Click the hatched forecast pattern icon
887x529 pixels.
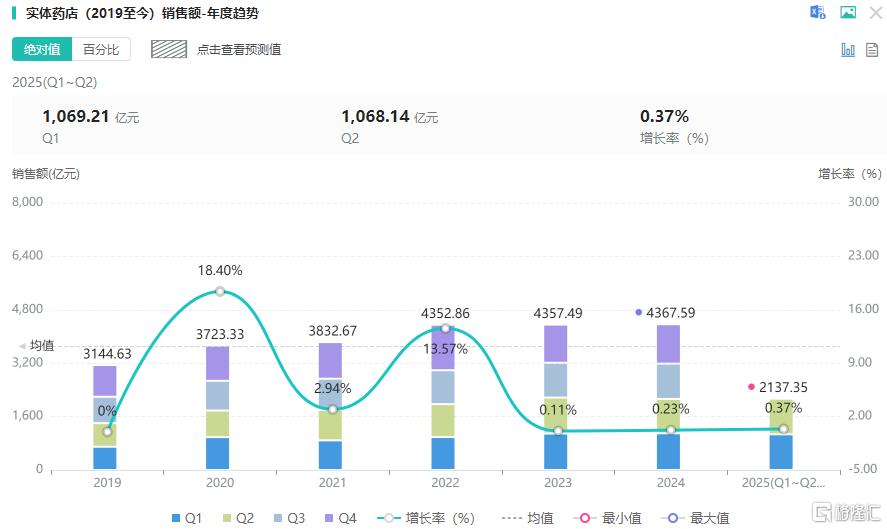[169, 49]
